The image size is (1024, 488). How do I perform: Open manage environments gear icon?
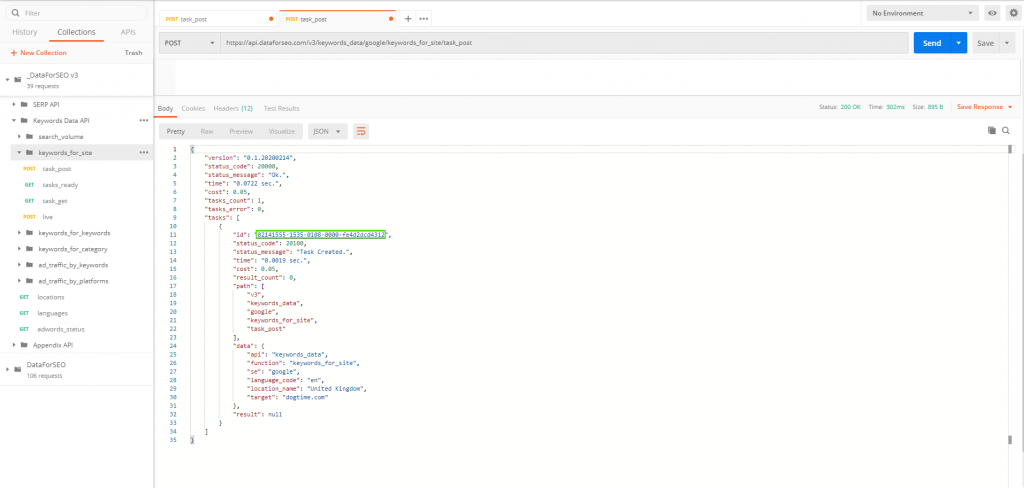(x=1014, y=13)
